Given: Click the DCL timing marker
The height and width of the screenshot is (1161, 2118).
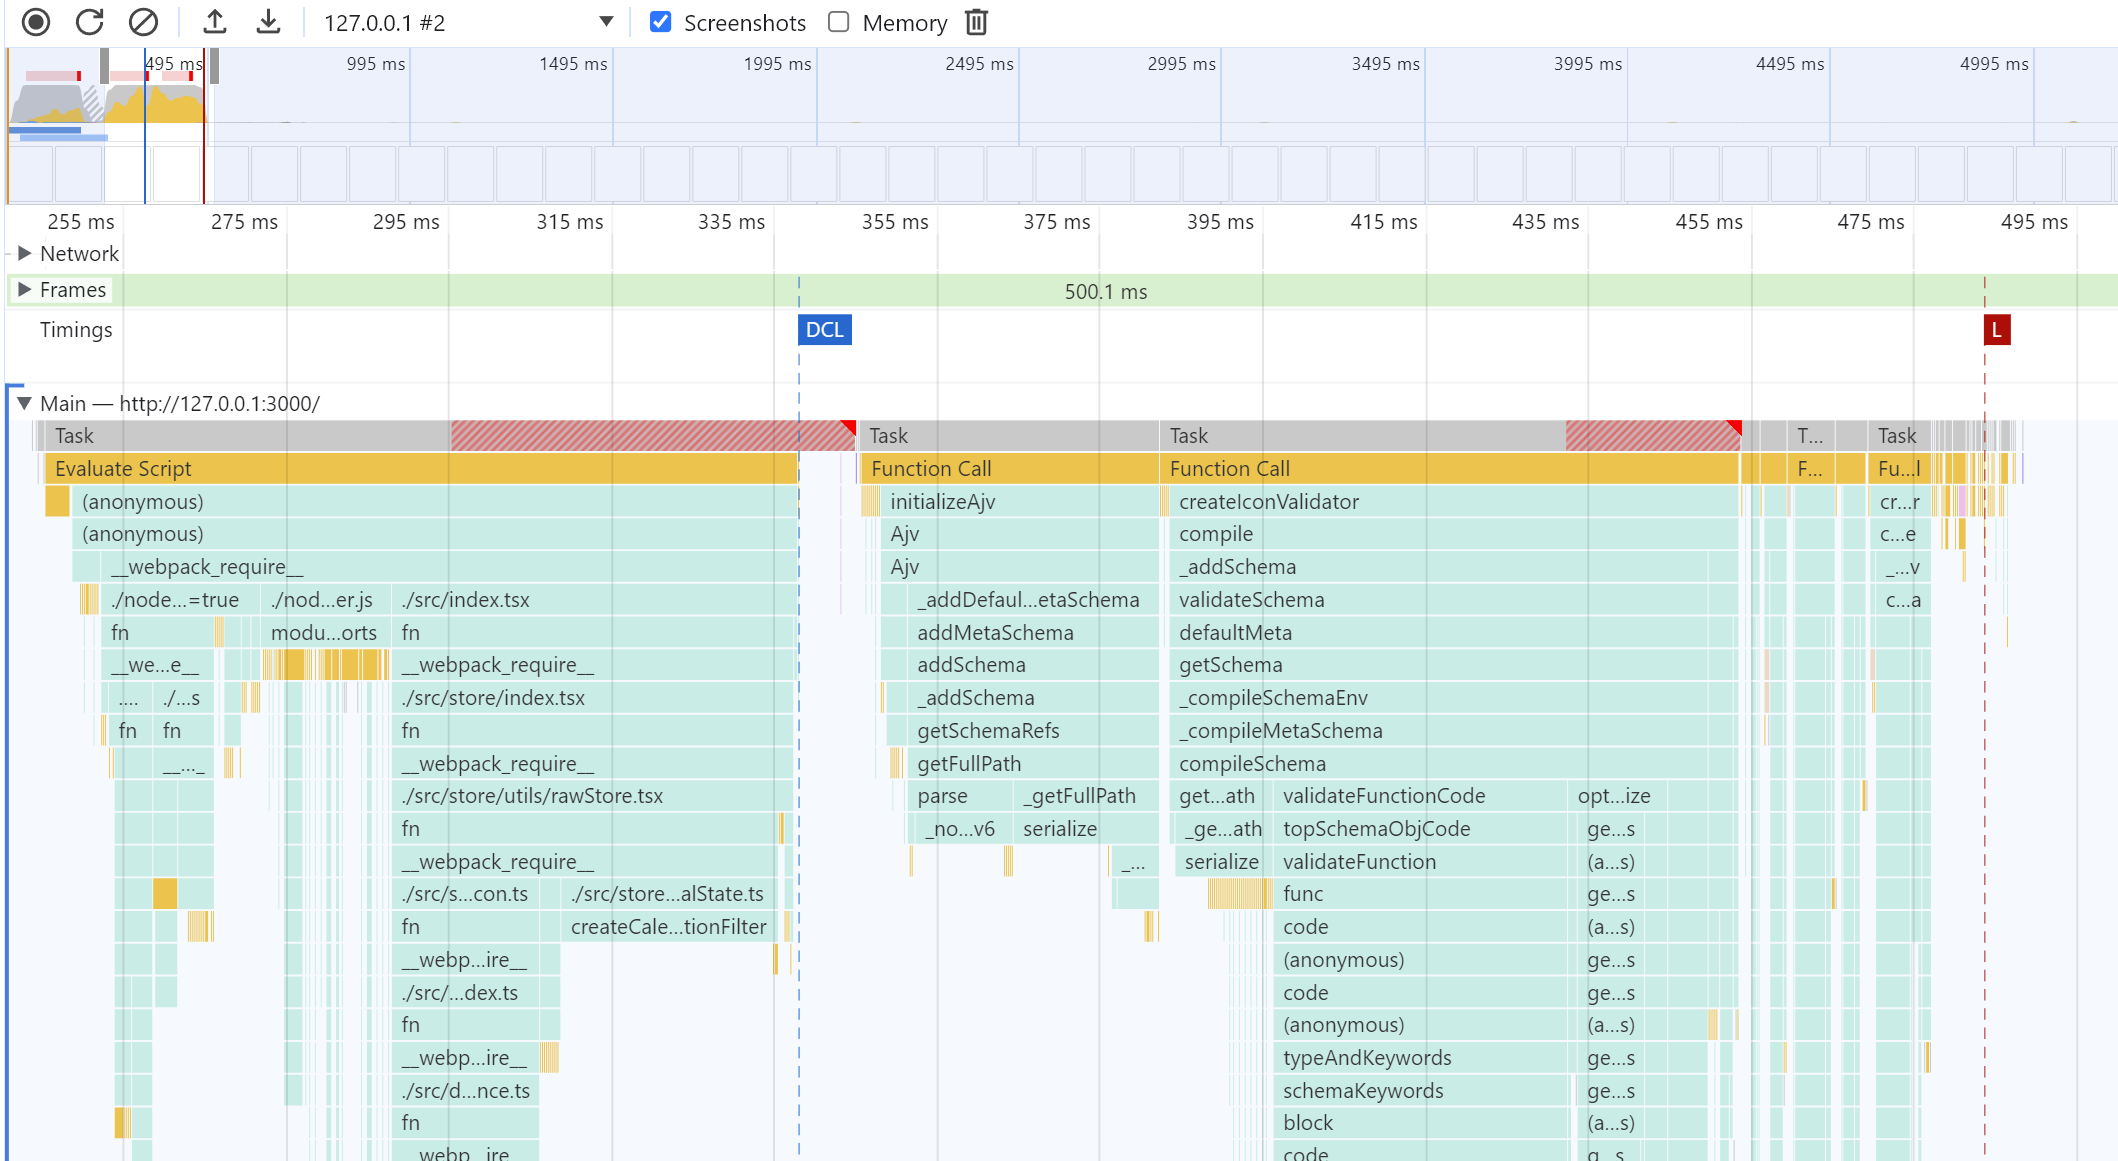Looking at the screenshot, I should pyautogui.click(x=824, y=330).
